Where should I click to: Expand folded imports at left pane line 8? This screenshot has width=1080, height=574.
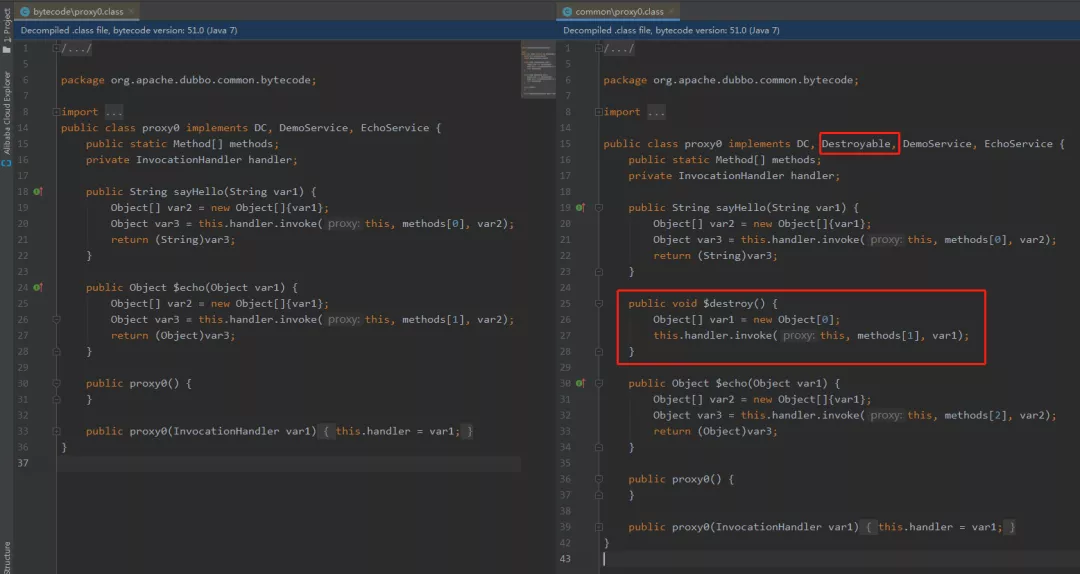(x=56, y=112)
